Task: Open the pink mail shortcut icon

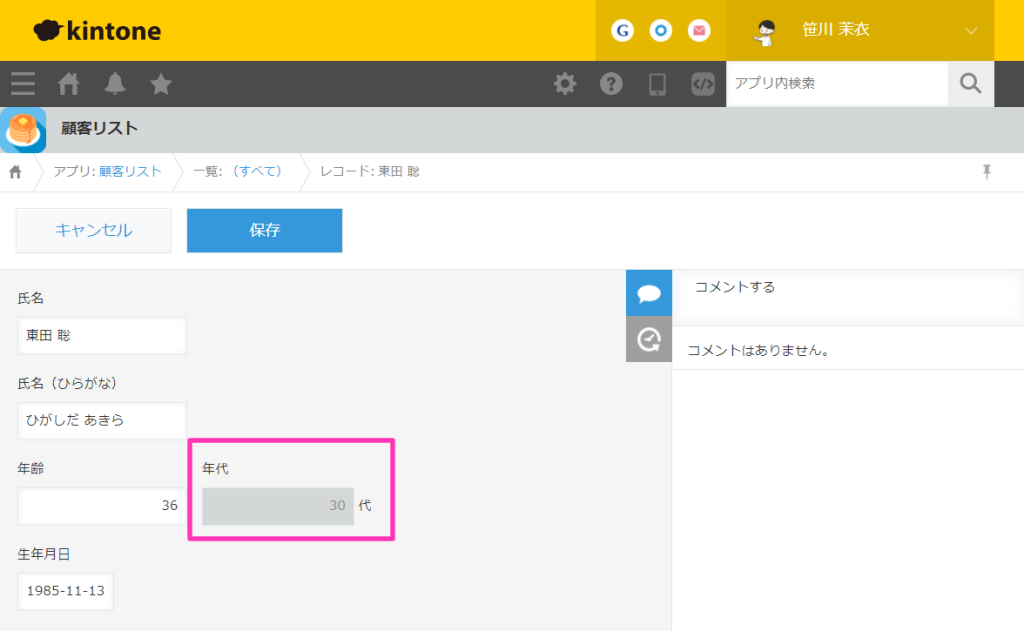Action: [699, 30]
